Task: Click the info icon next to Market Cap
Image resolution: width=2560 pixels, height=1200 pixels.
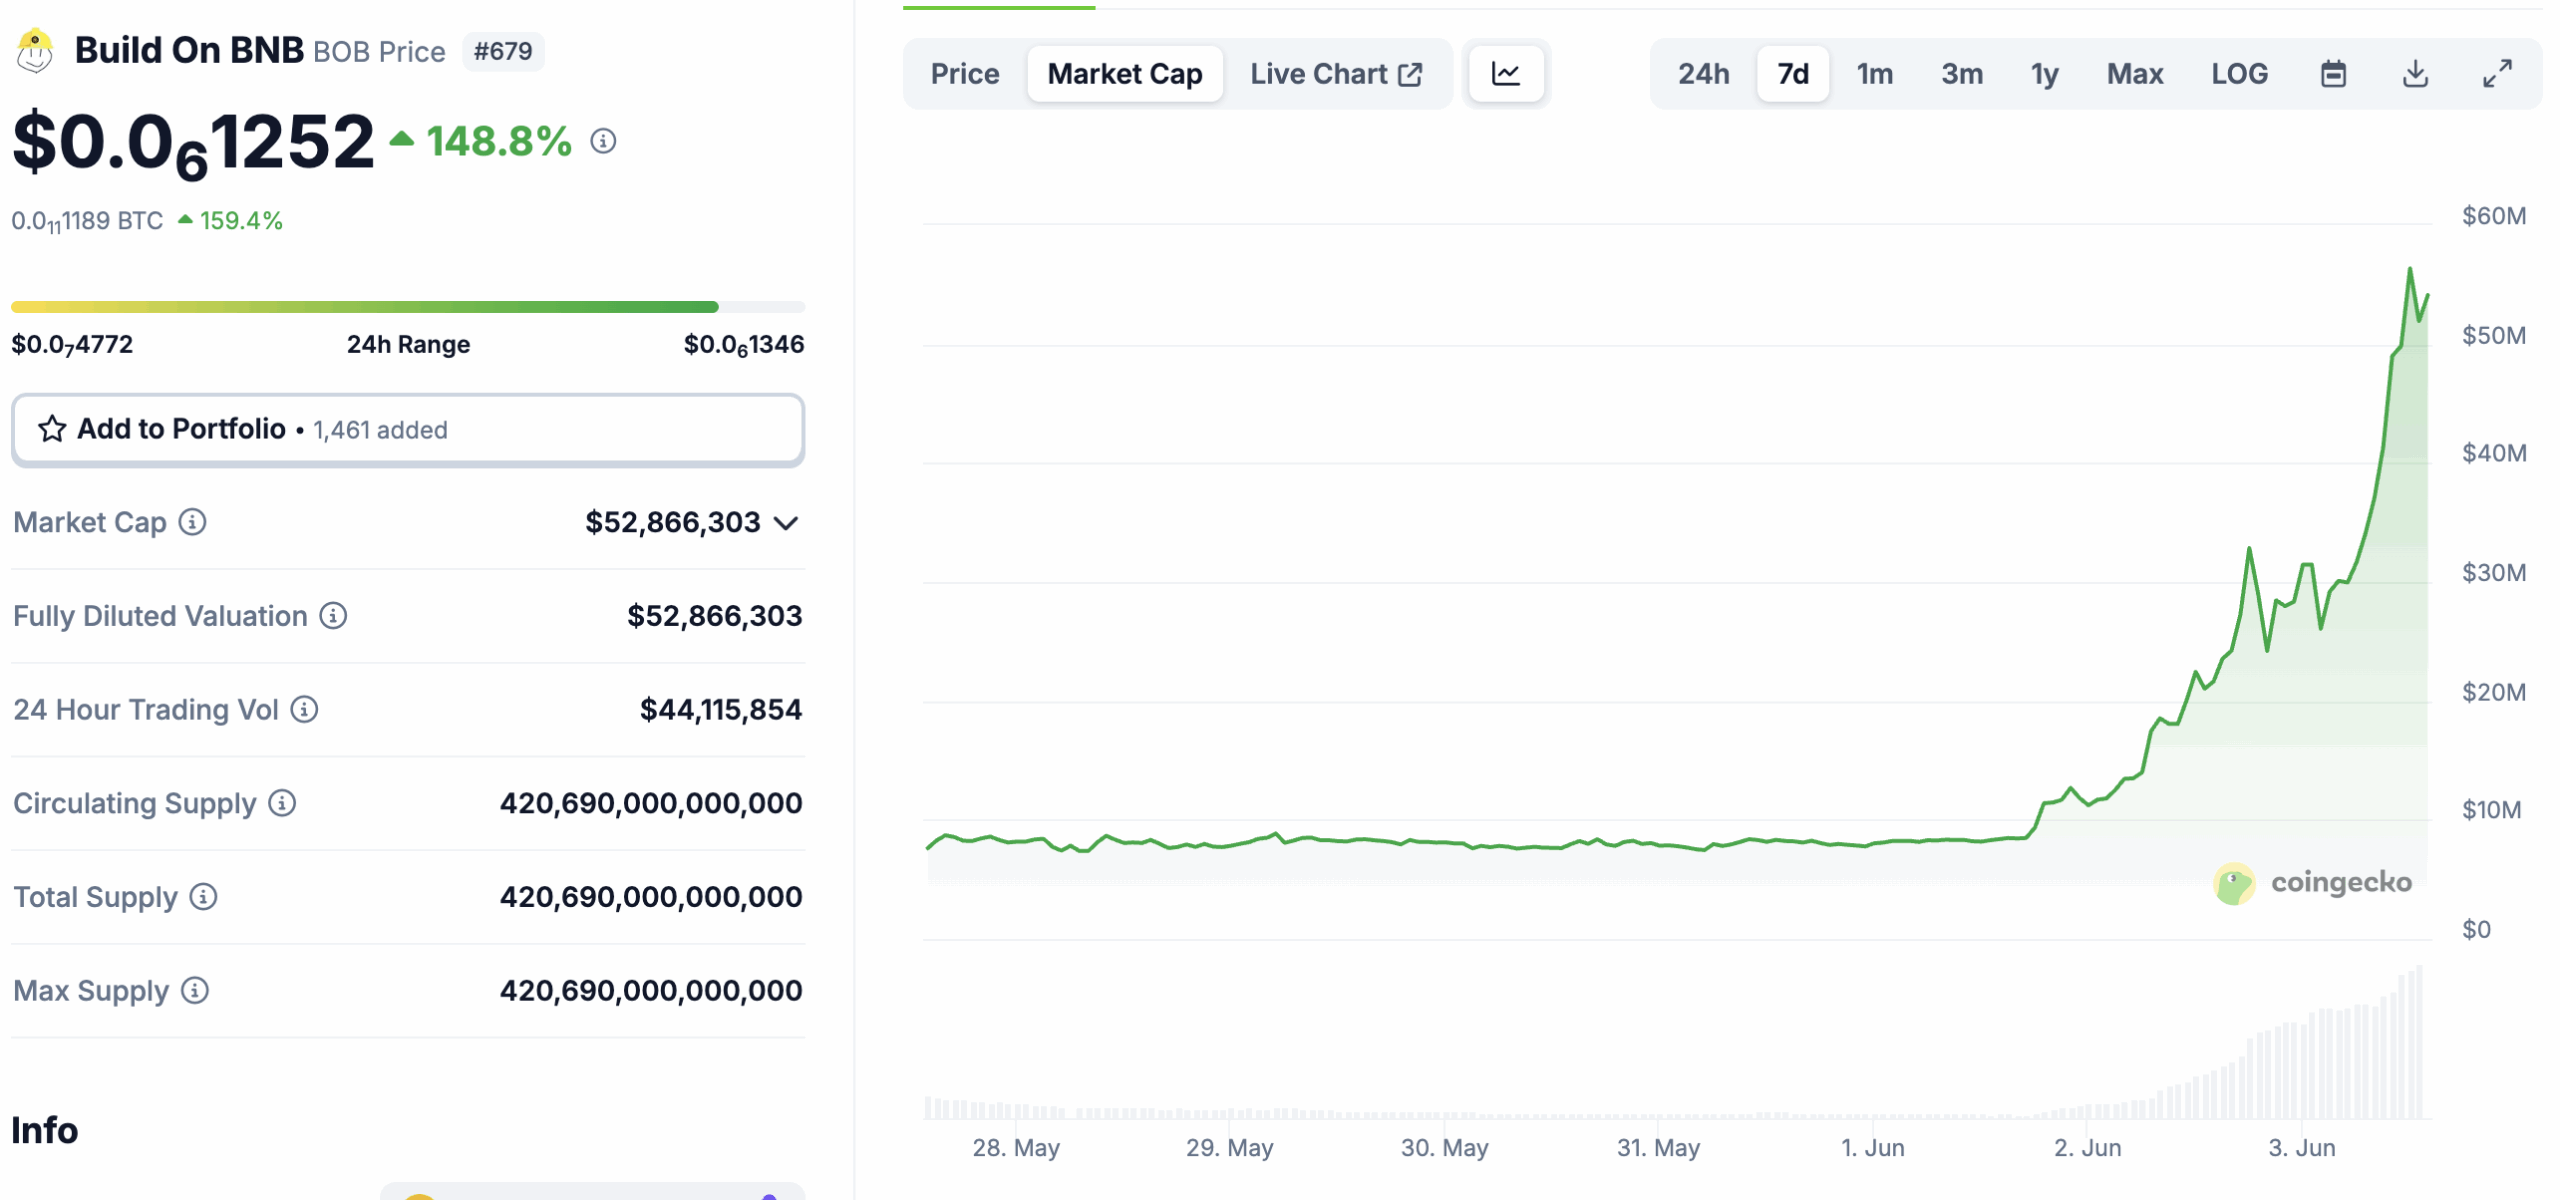Action: (x=193, y=522)
